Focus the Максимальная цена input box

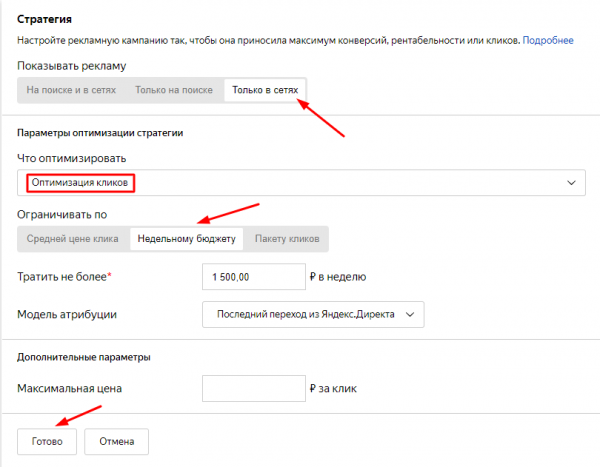pyautogui.click(x=252, y=388)
